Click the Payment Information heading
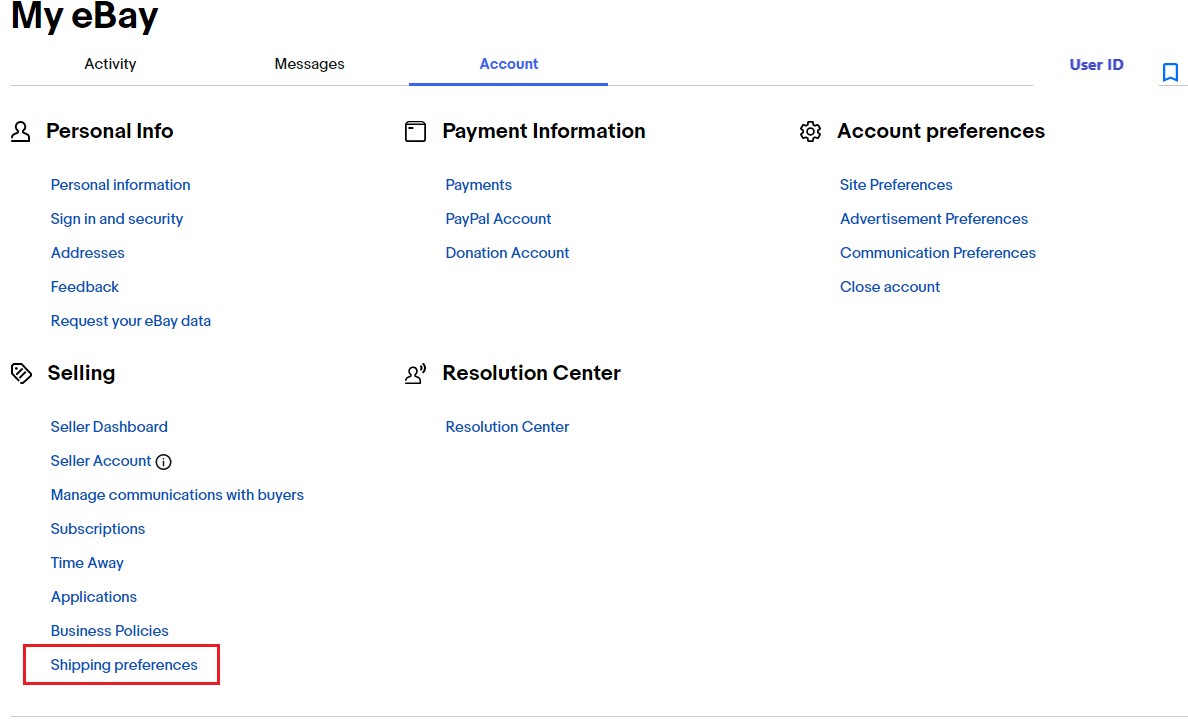This screenshot has height=722, width=1188. (x=544, y=131)
